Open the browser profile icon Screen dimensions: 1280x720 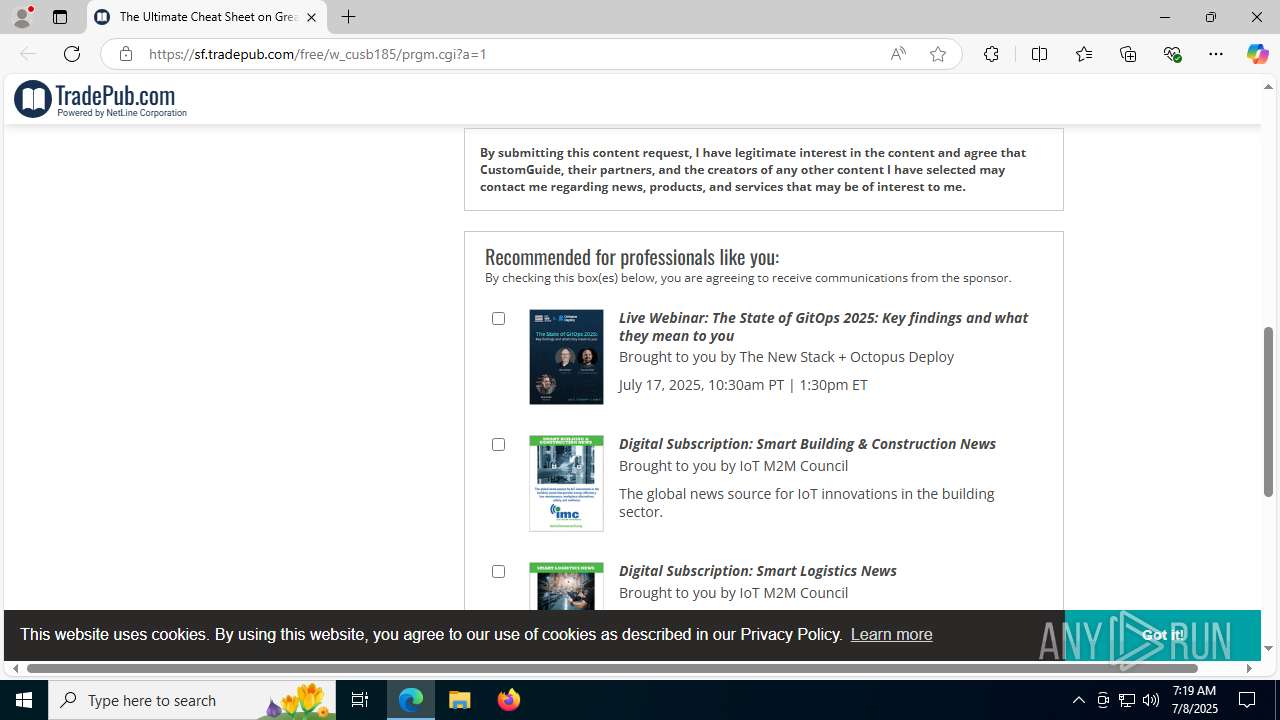[22, 17]
